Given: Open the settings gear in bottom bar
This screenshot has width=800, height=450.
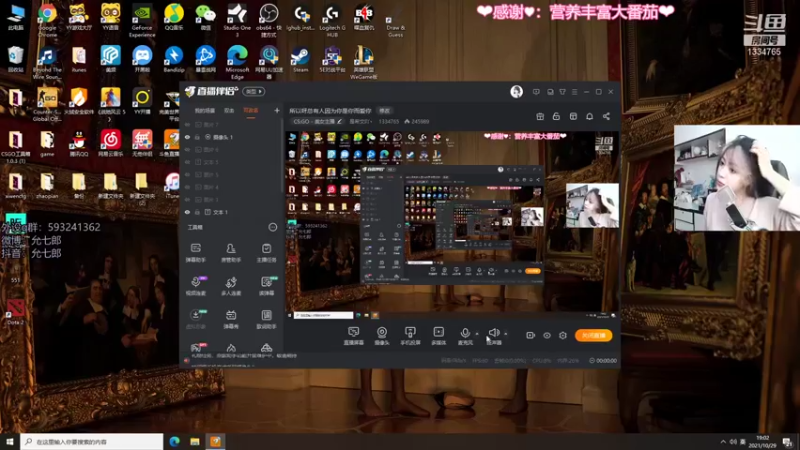Looking at the screenshot, I should point(563,335).
